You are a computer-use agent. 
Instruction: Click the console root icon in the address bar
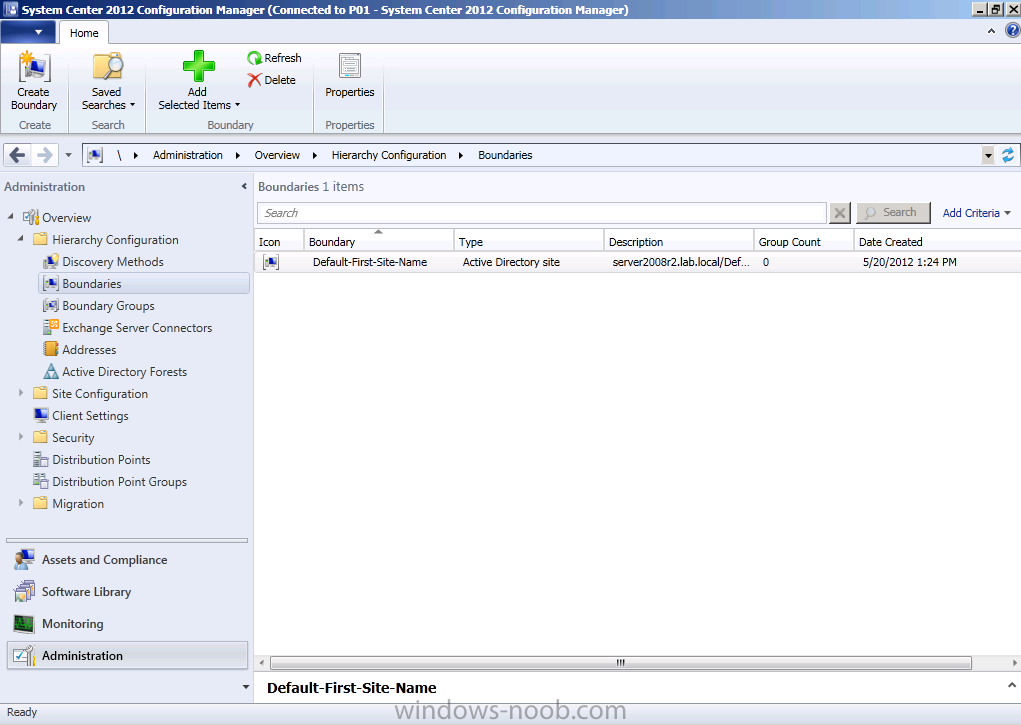[x=95, y=155]
